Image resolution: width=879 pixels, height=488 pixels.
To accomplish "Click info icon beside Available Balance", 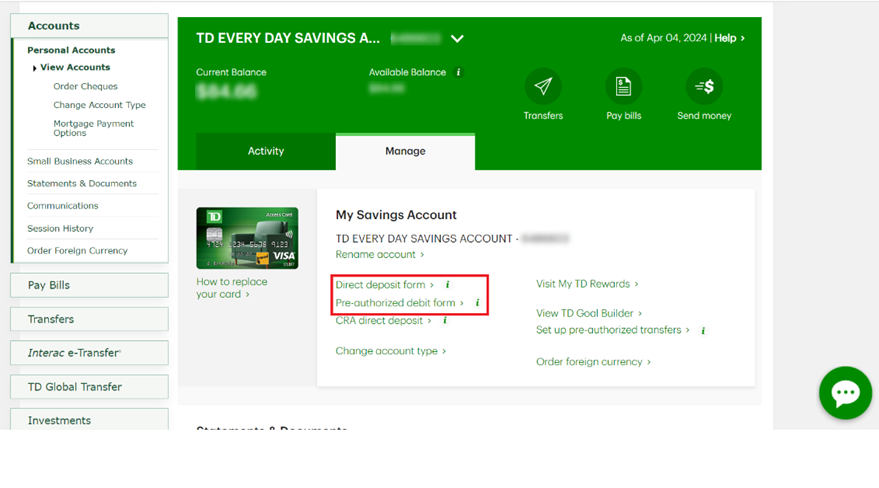I will (x=459, y=72).
